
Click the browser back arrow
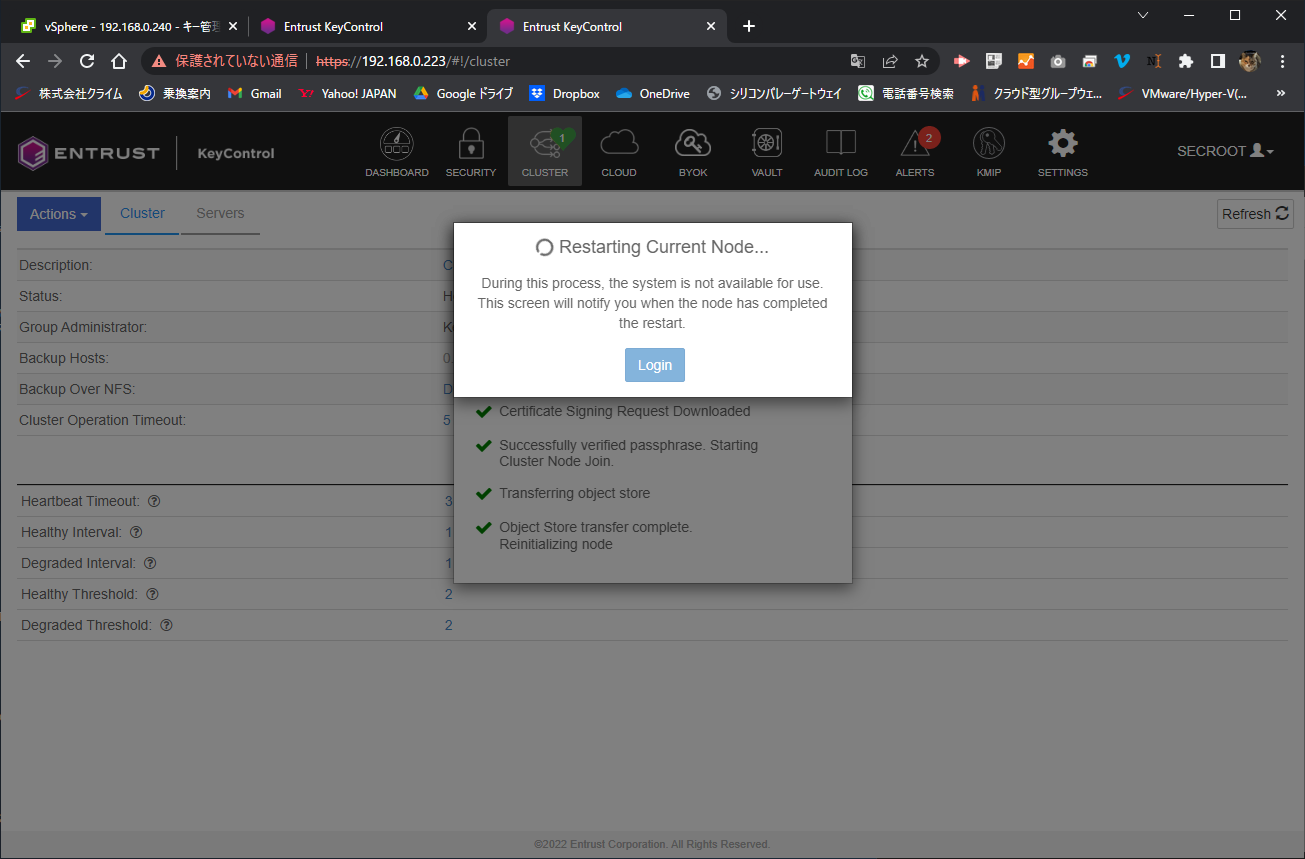24,61
